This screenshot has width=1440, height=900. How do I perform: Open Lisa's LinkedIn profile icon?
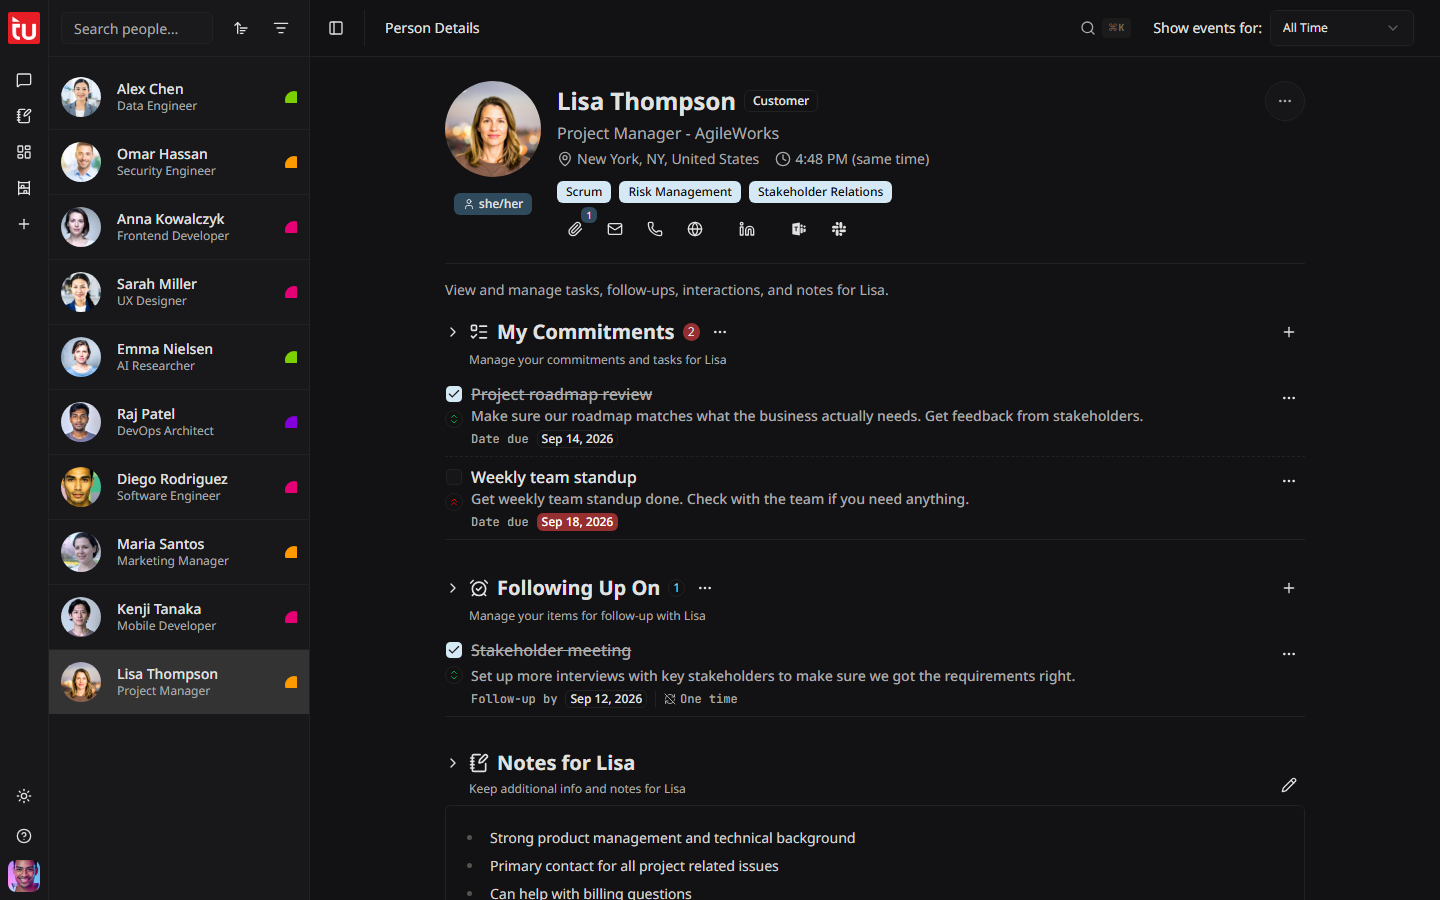[747, 229]
